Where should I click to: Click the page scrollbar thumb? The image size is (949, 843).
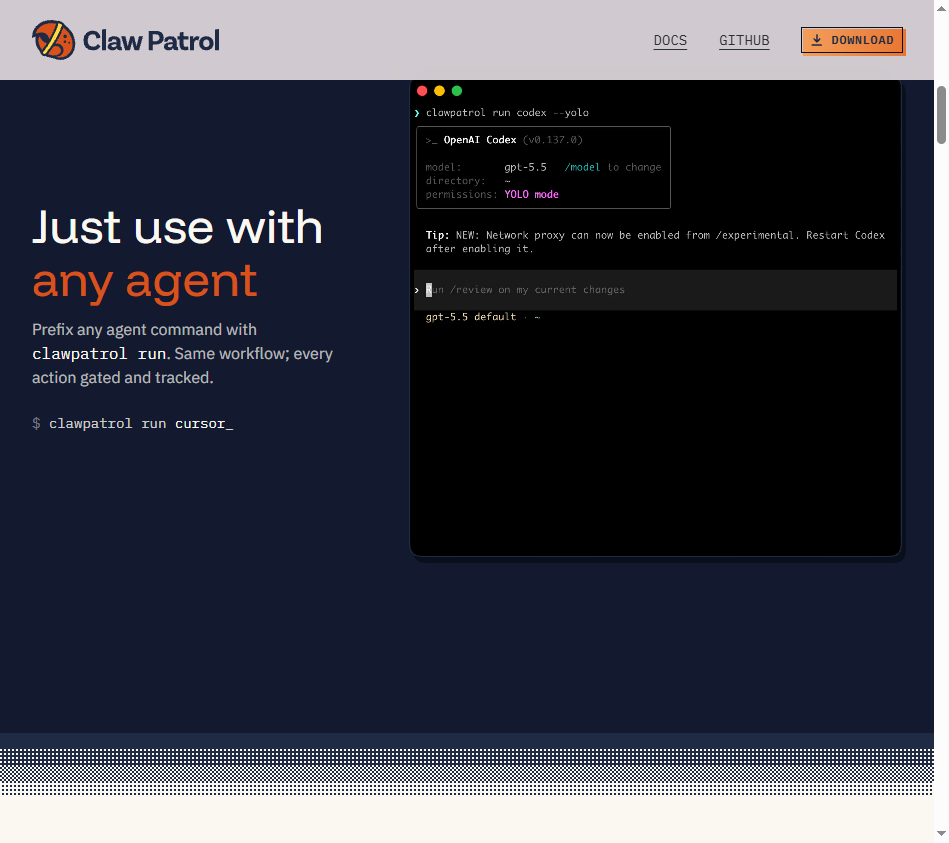(x=941, y=115)
